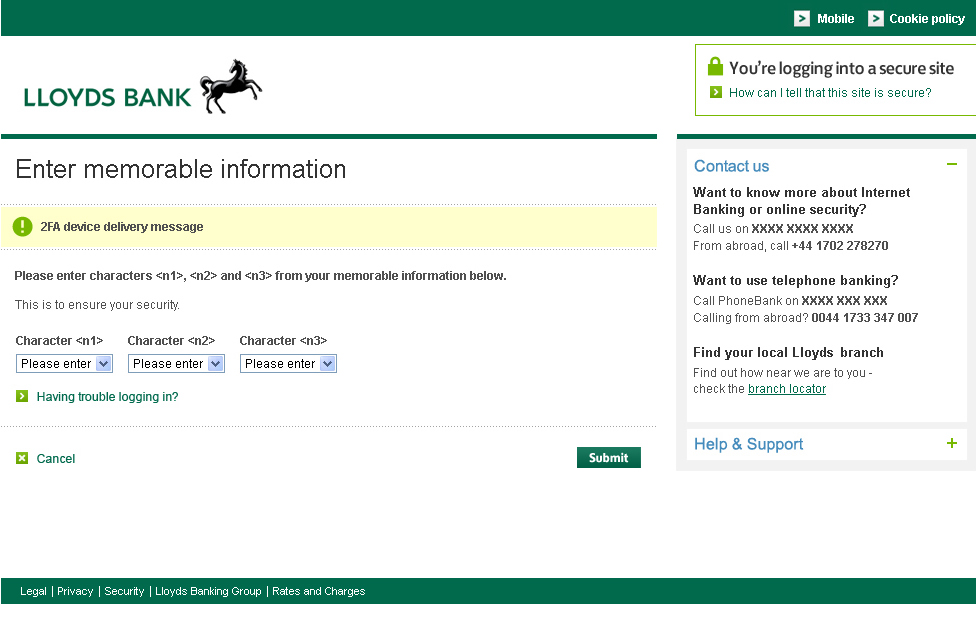Click the green padlock secure site icon

pos(715,67)
